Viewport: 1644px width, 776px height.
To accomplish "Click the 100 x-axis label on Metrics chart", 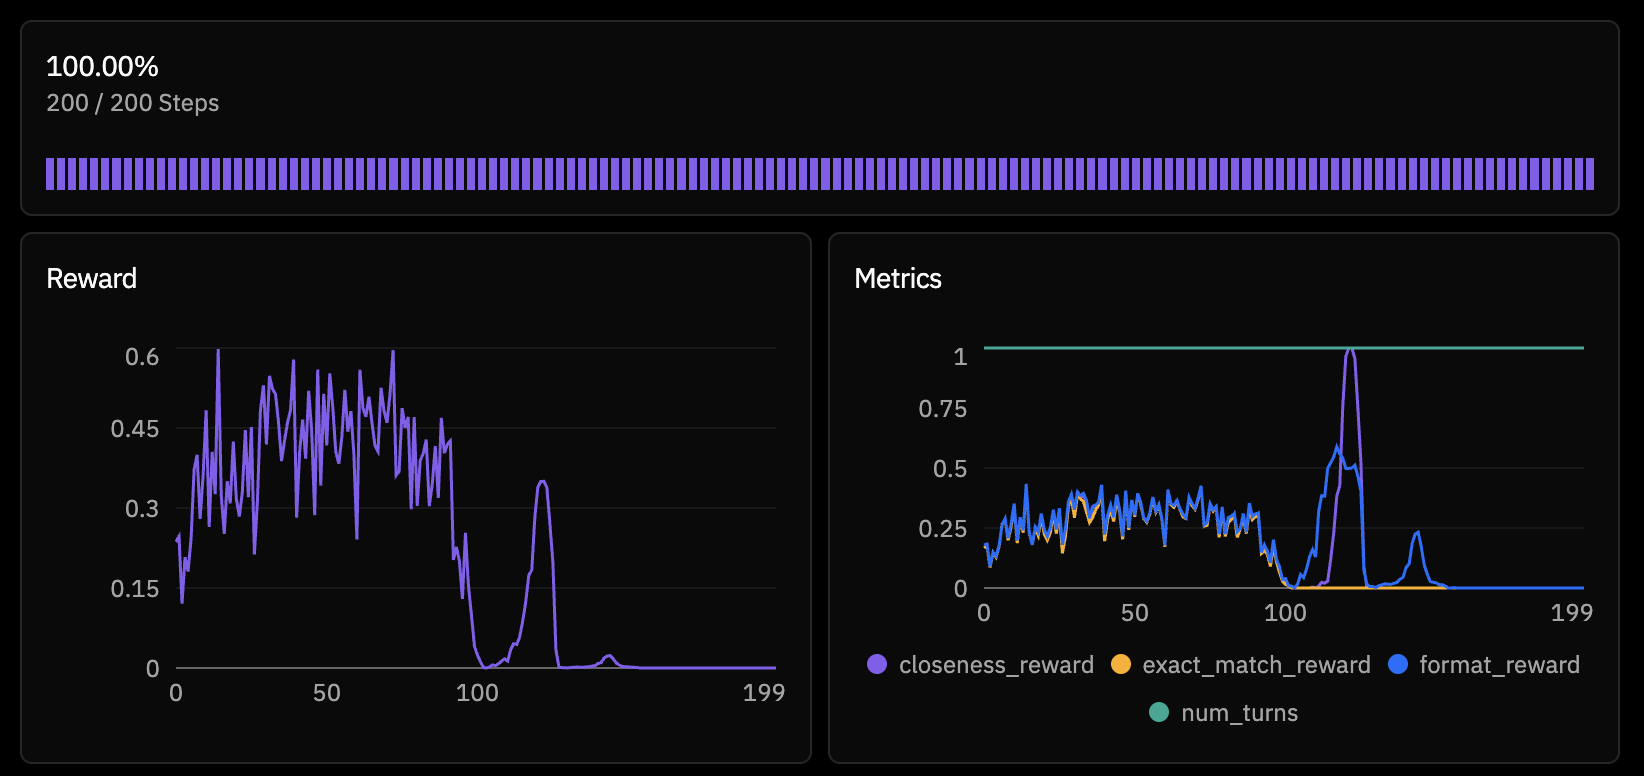I will tap(1285, 613).
